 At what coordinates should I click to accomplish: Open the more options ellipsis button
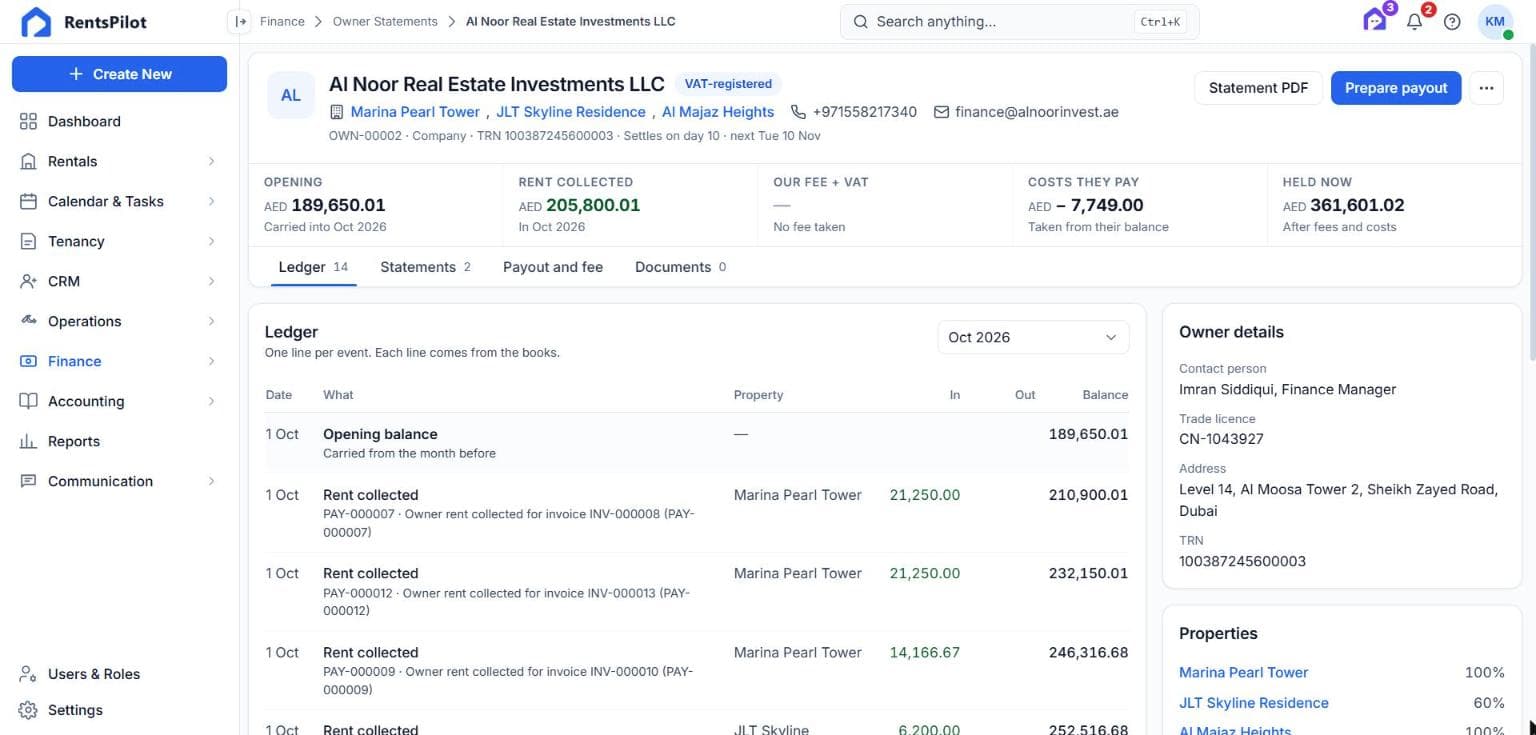[x=1486, y=88]
